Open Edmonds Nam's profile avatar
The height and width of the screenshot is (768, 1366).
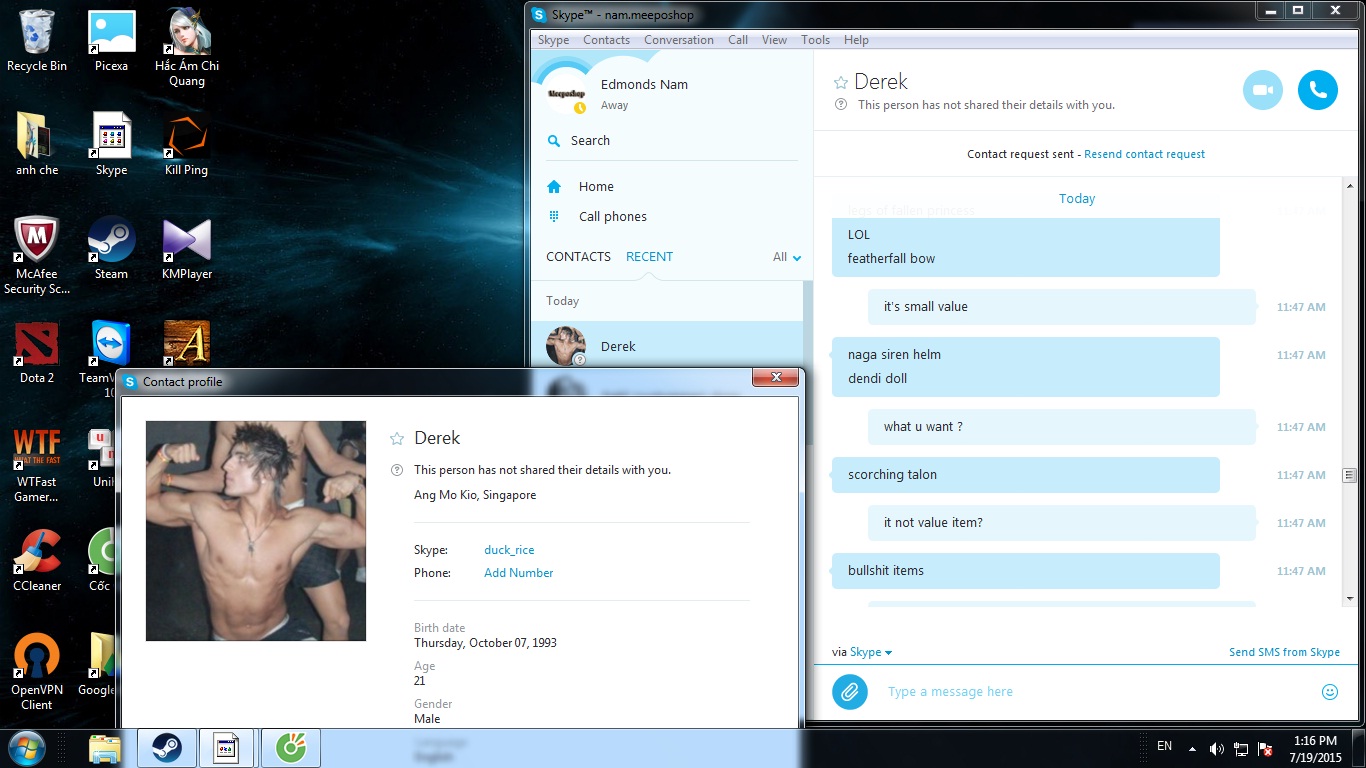[x=566, y=93]
